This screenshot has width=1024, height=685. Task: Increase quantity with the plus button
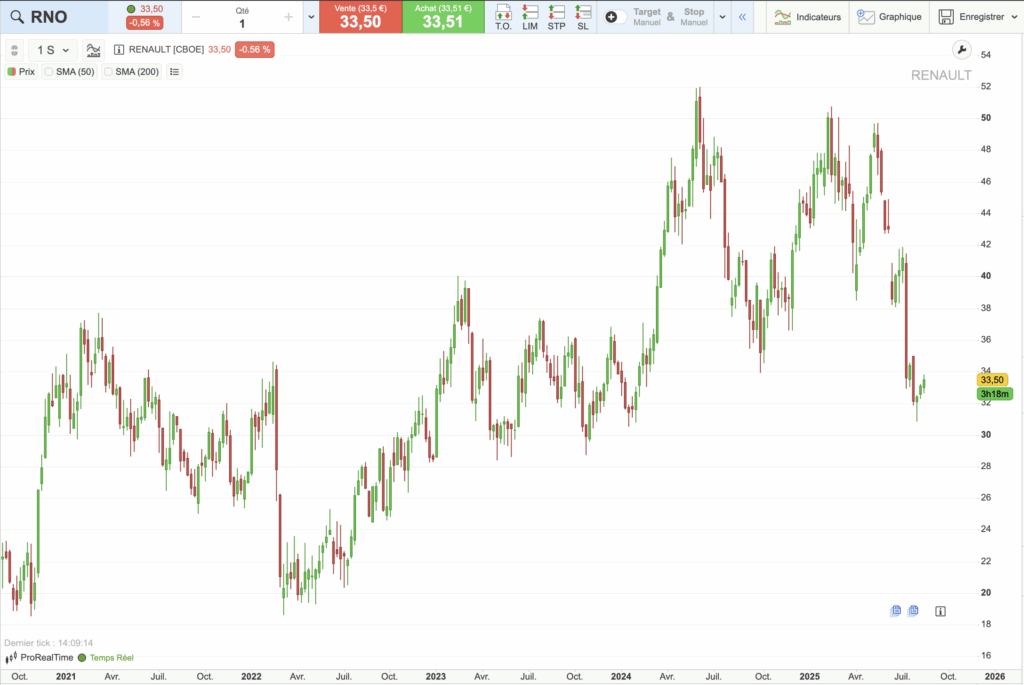(x=288, y=17)
